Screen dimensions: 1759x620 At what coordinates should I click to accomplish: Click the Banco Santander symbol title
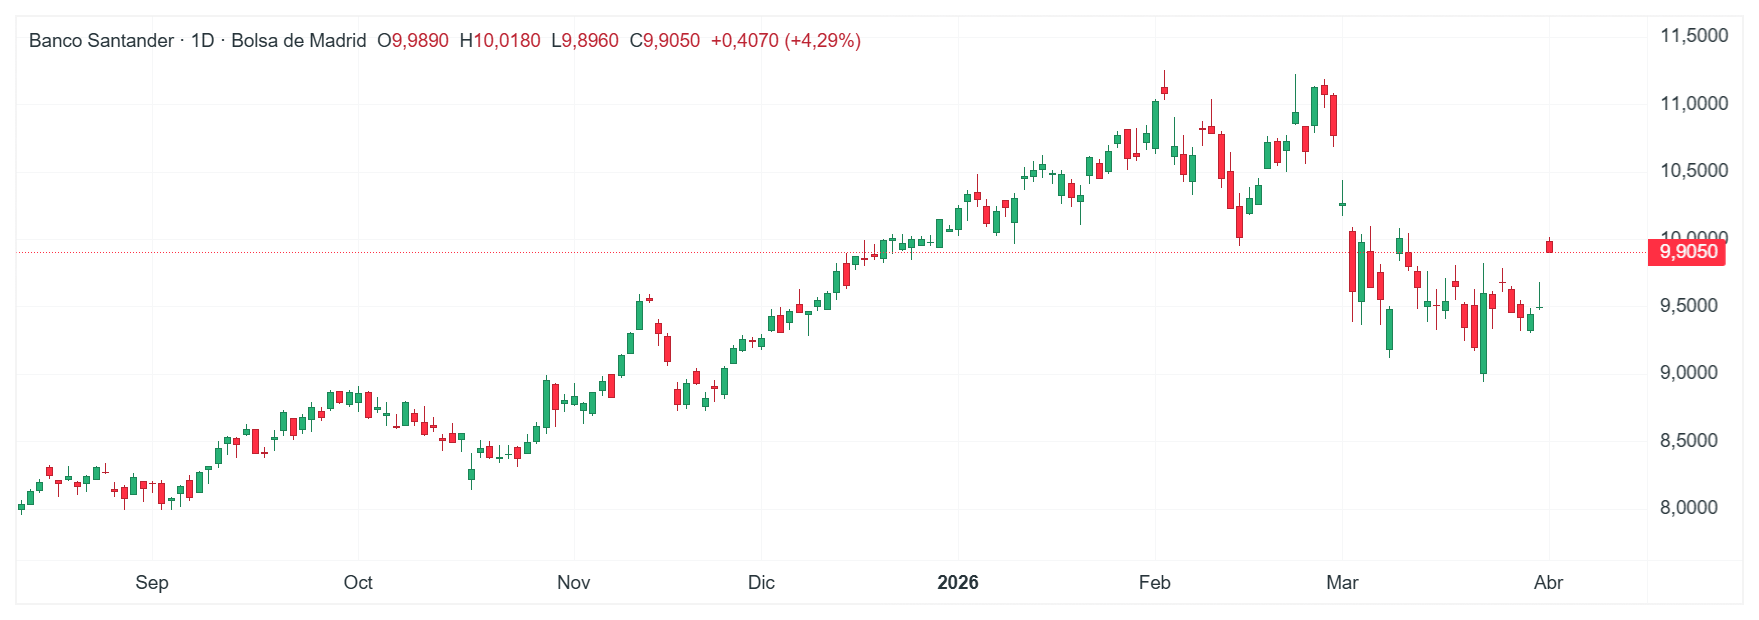point(101,41)
